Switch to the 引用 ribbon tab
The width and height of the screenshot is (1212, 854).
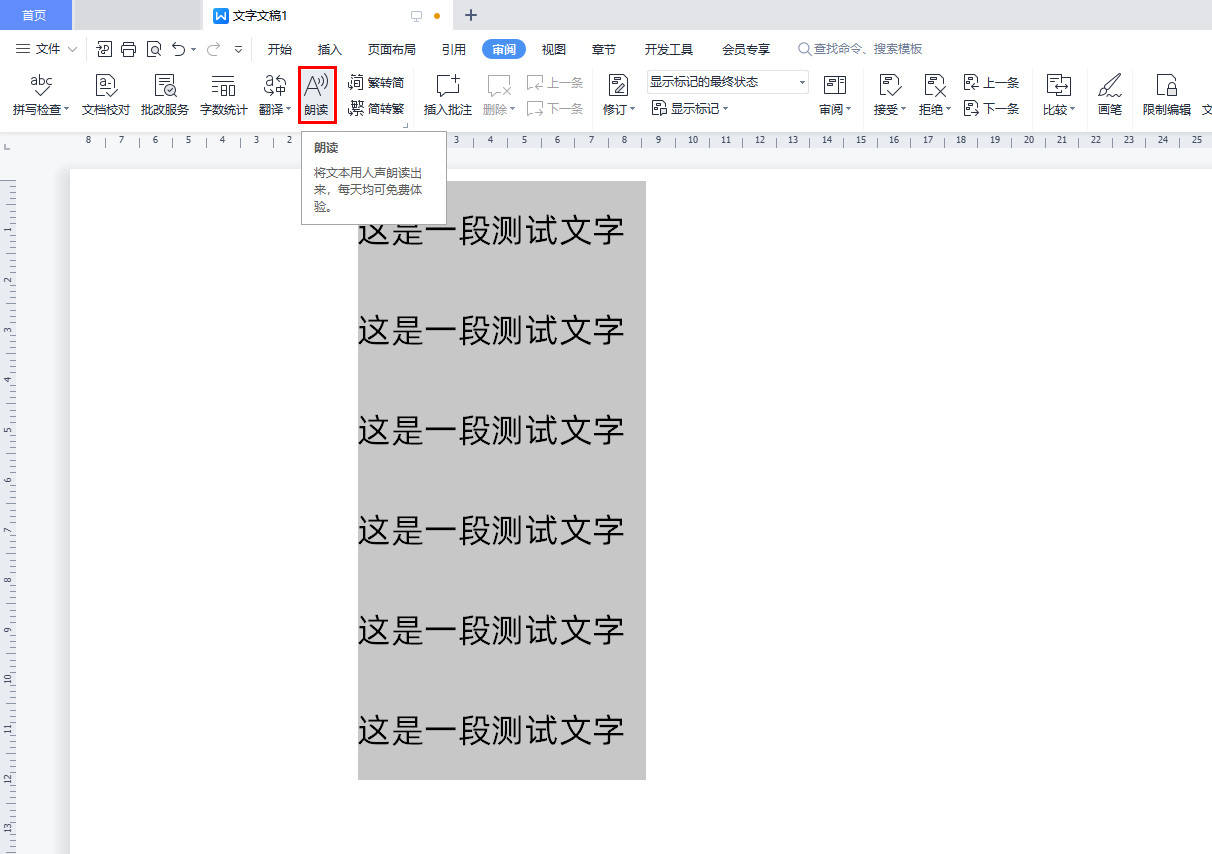tap(454, 49)
